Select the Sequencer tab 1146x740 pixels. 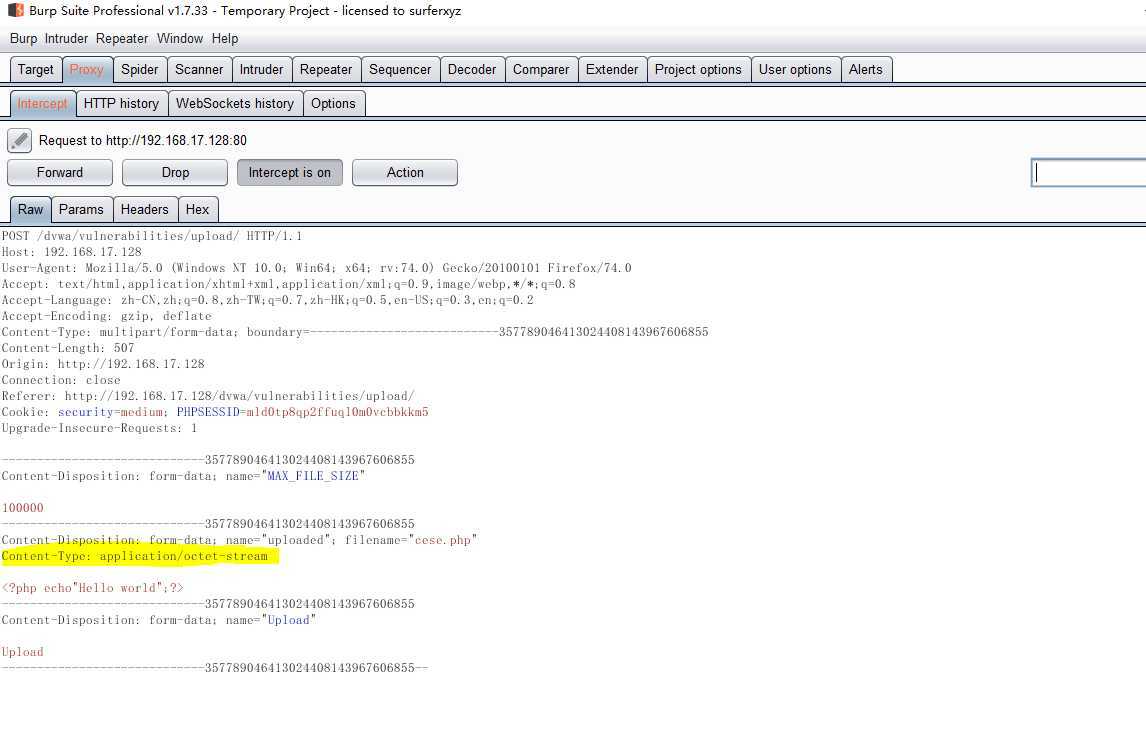(x=400, y=69)
